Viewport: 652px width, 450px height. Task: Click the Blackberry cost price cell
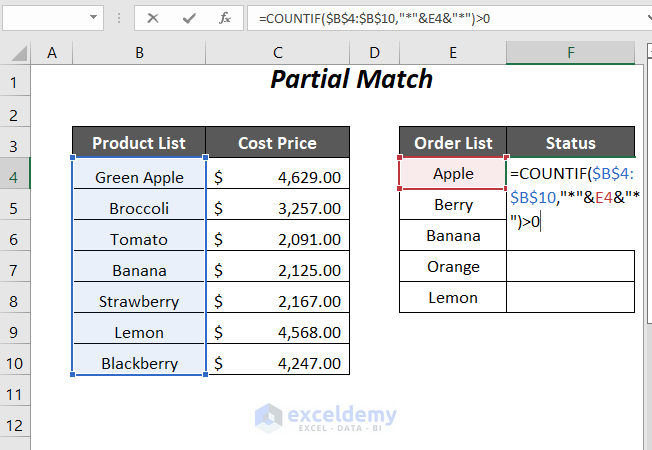pyautogui.click(x=278, y=363)
